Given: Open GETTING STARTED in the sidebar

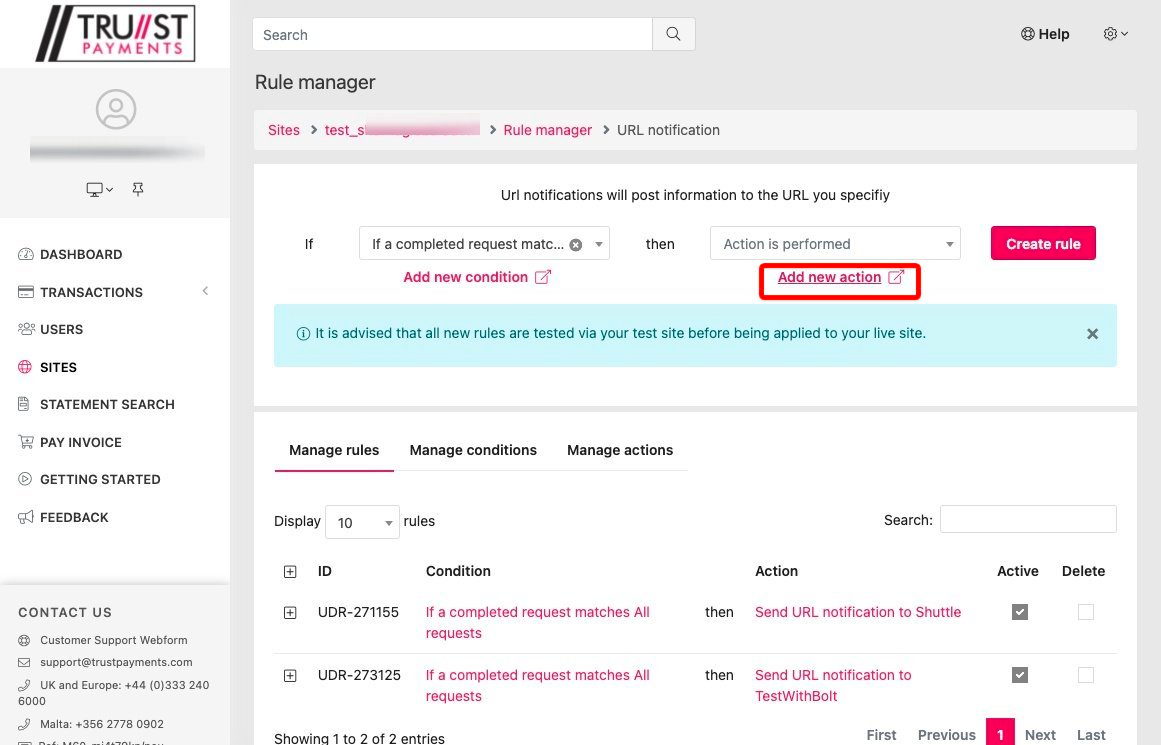Looking at the screenshot, I should (100, 479).
